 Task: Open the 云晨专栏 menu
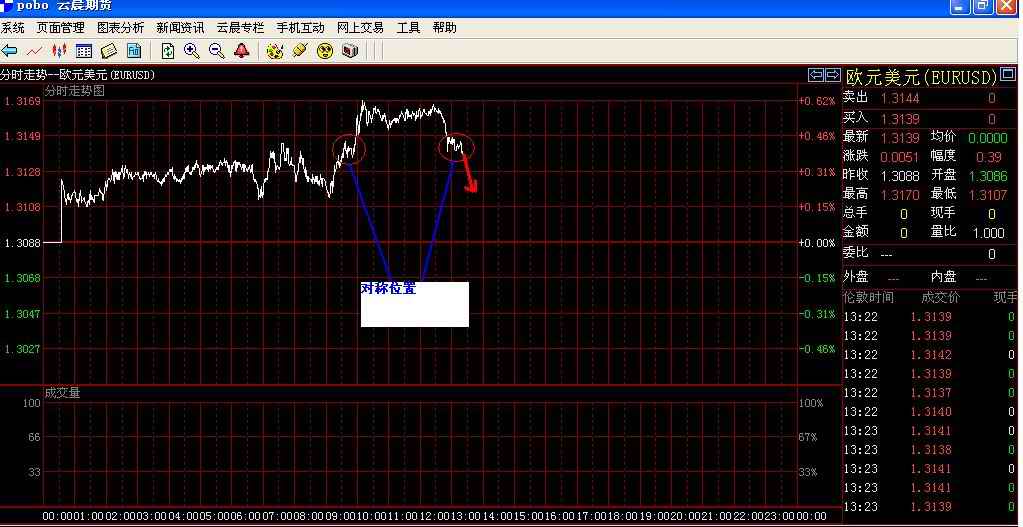point(241,27)
